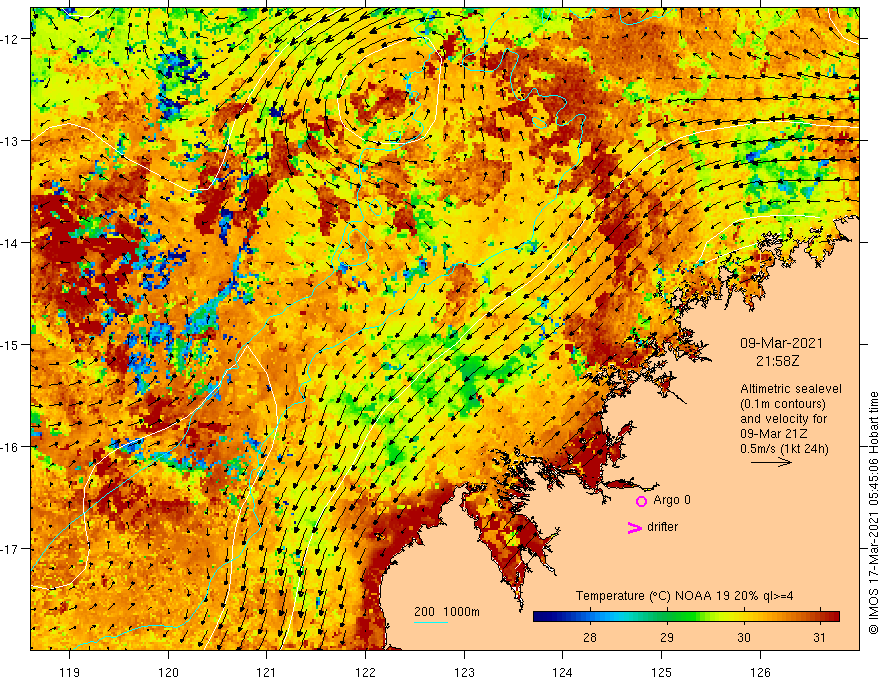
Task: Click the color bar value 29
Action: coord(667,637)
